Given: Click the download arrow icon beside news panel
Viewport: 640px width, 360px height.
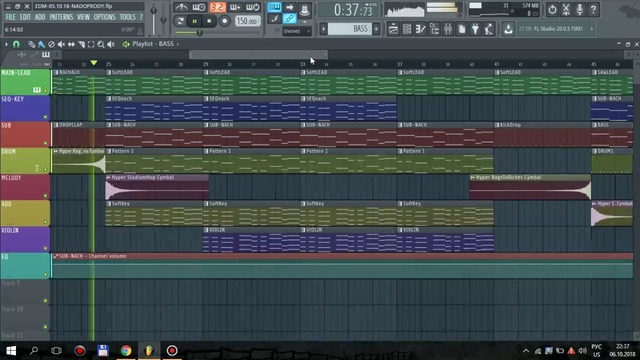Looking at the screenshot, I should click(x=508, y=29).
